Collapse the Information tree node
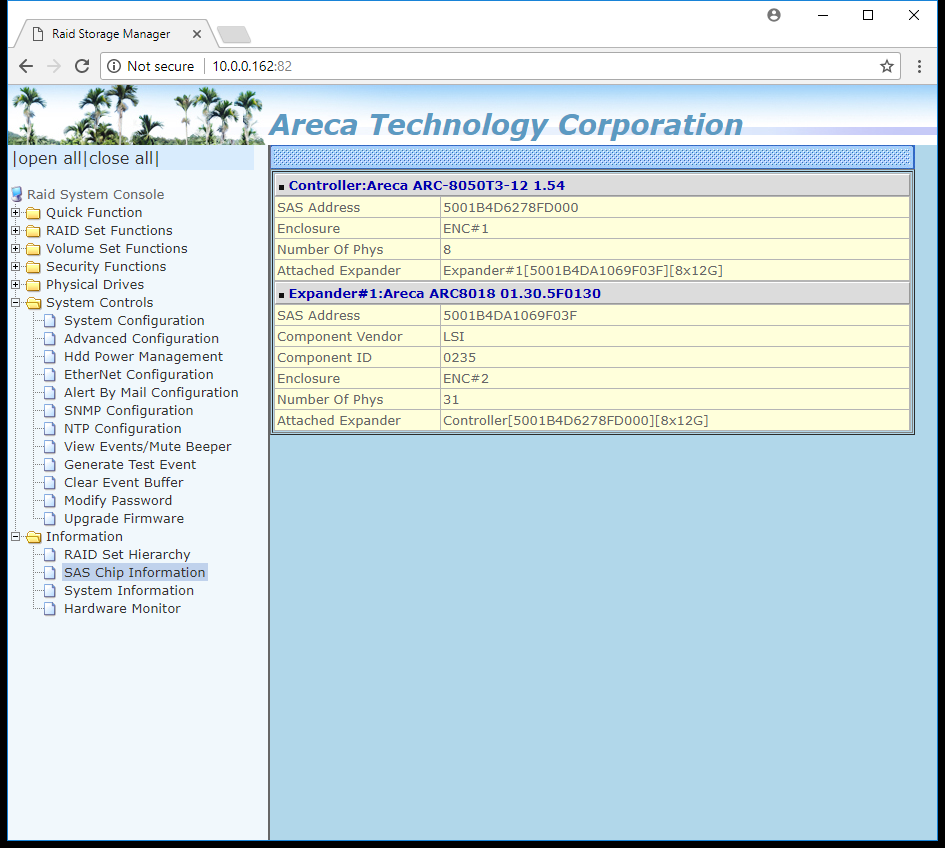Image resolution: width=945 pixels, height=848 pixels. [16, 536]
